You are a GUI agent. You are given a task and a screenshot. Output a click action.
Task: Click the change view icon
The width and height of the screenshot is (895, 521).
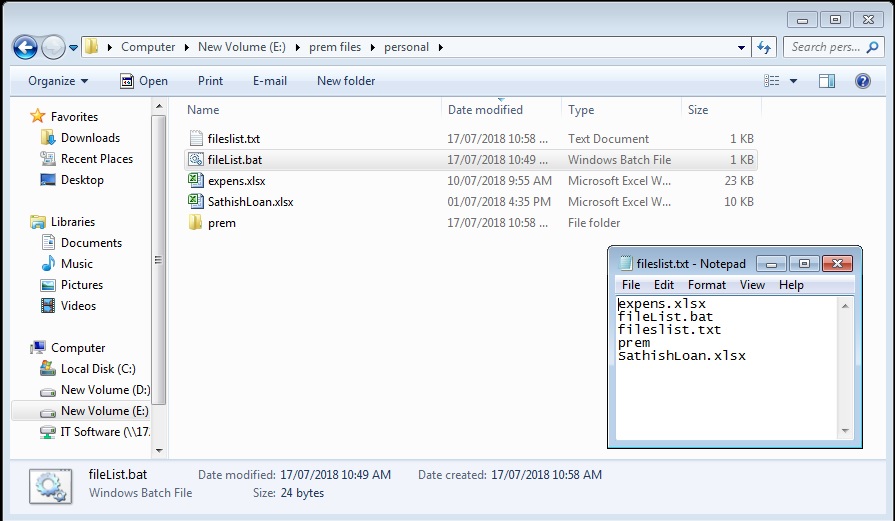(x=771, y=81)
